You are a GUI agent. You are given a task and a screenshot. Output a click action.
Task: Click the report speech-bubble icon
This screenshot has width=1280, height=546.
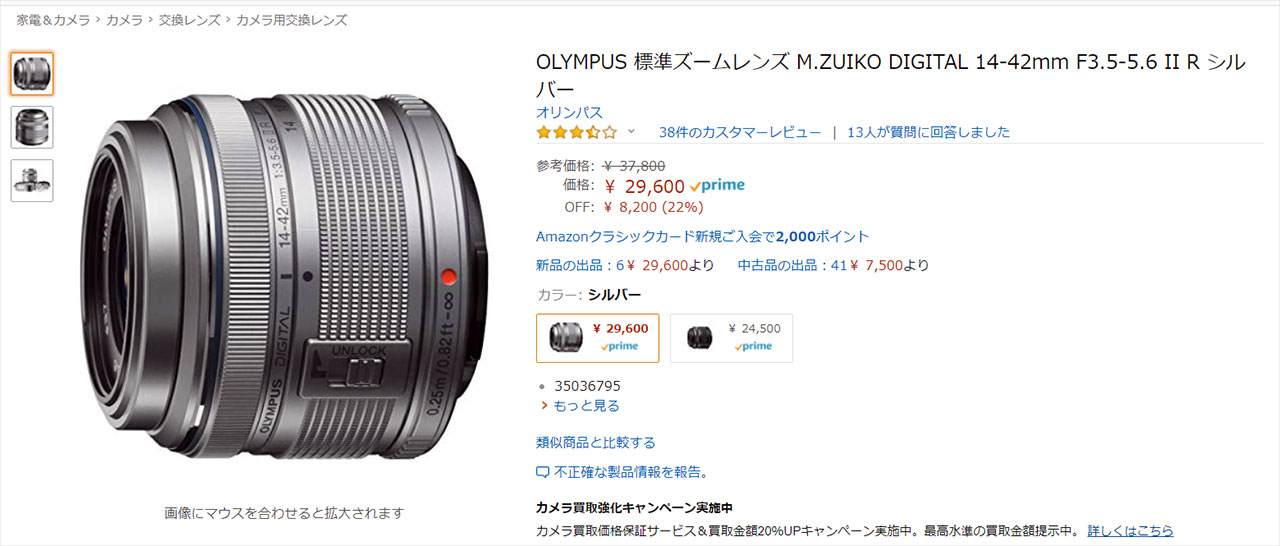(x=543, y=472)
